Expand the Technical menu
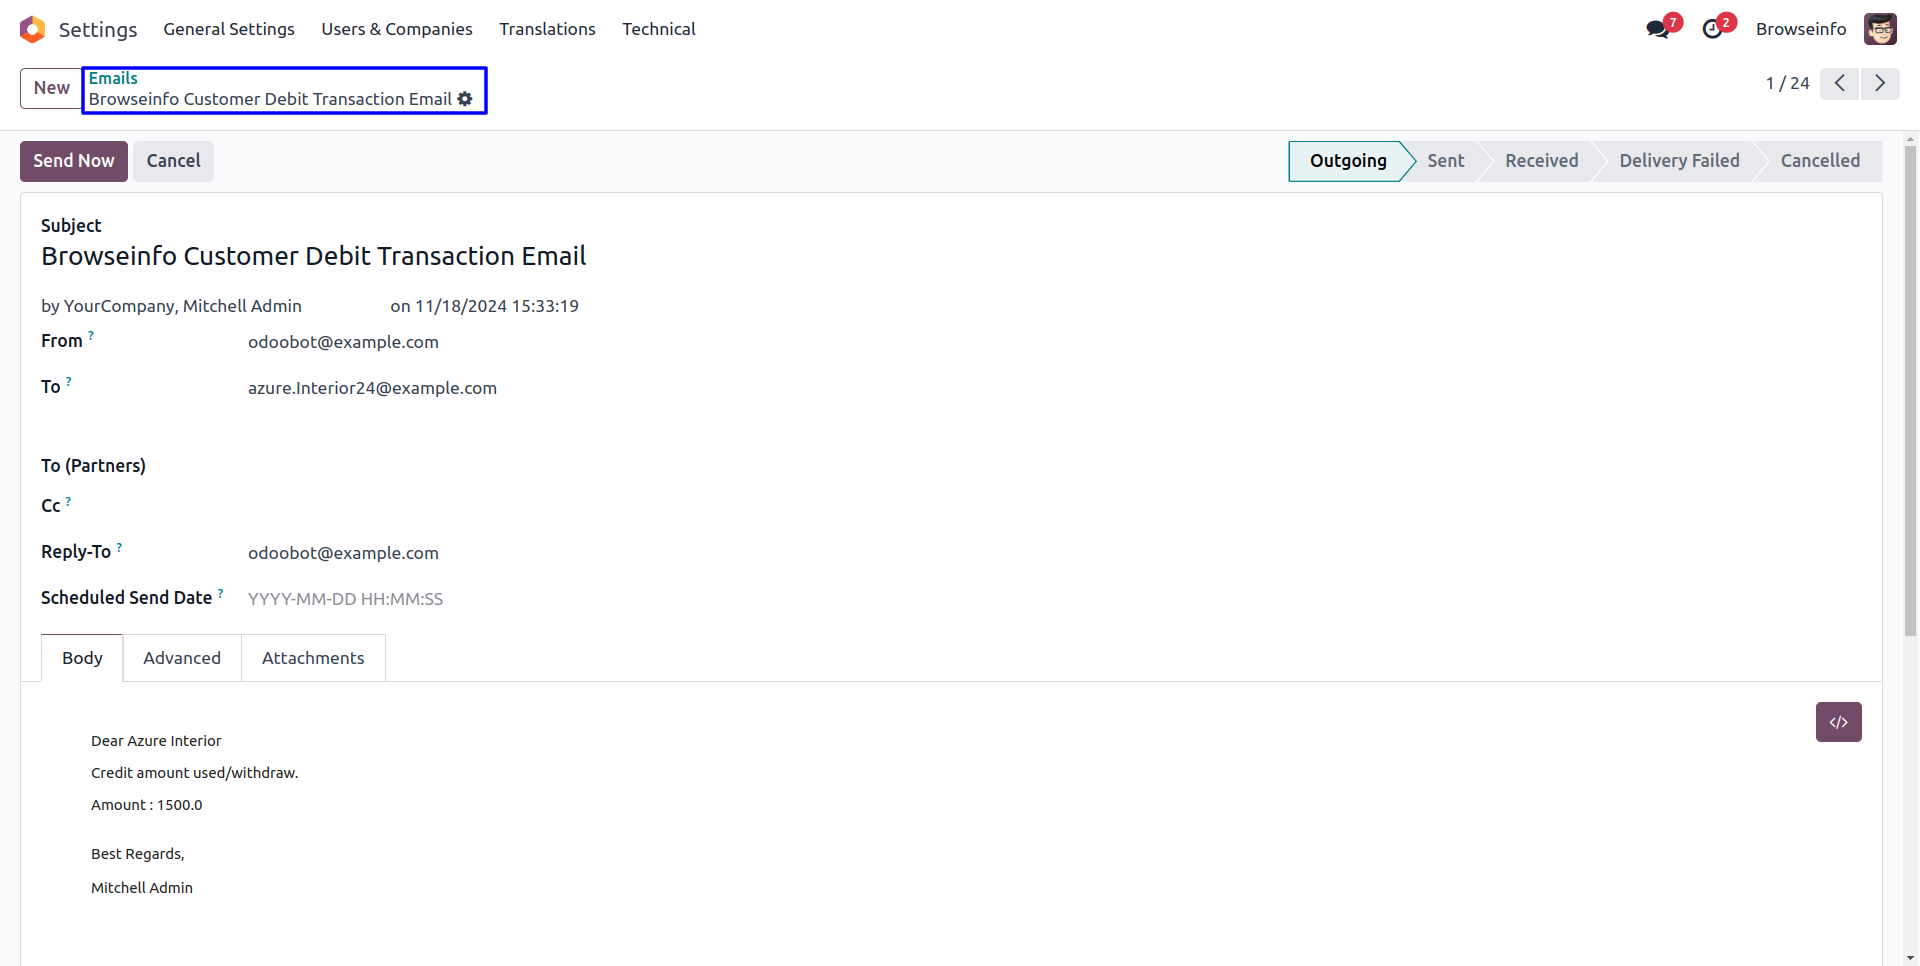 click(658, 29)
